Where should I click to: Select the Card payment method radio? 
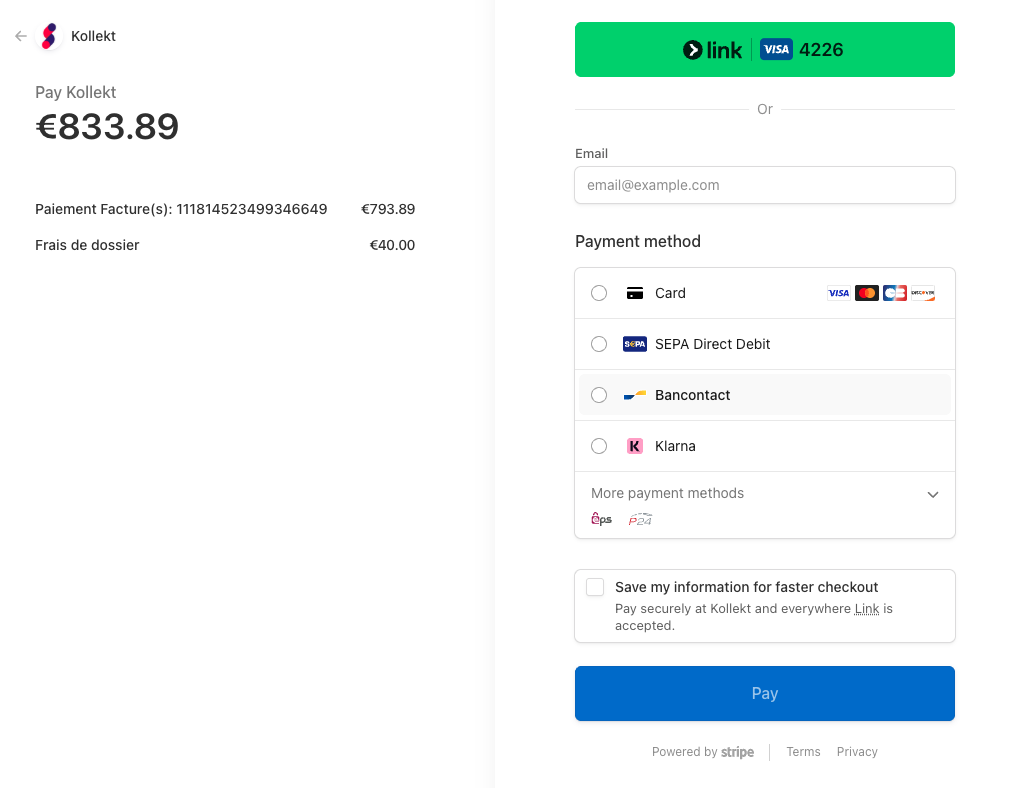(x=598, y=293)
